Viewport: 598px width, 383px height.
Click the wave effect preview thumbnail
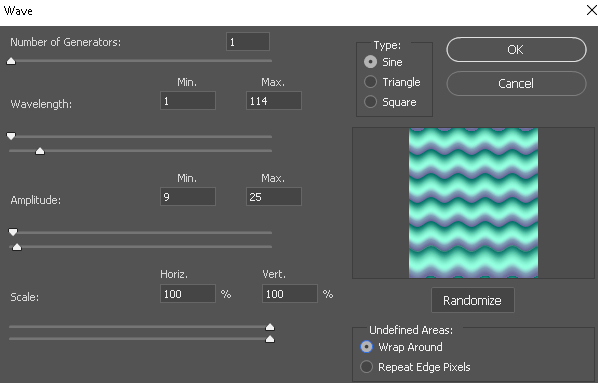(x=473, y=203)
